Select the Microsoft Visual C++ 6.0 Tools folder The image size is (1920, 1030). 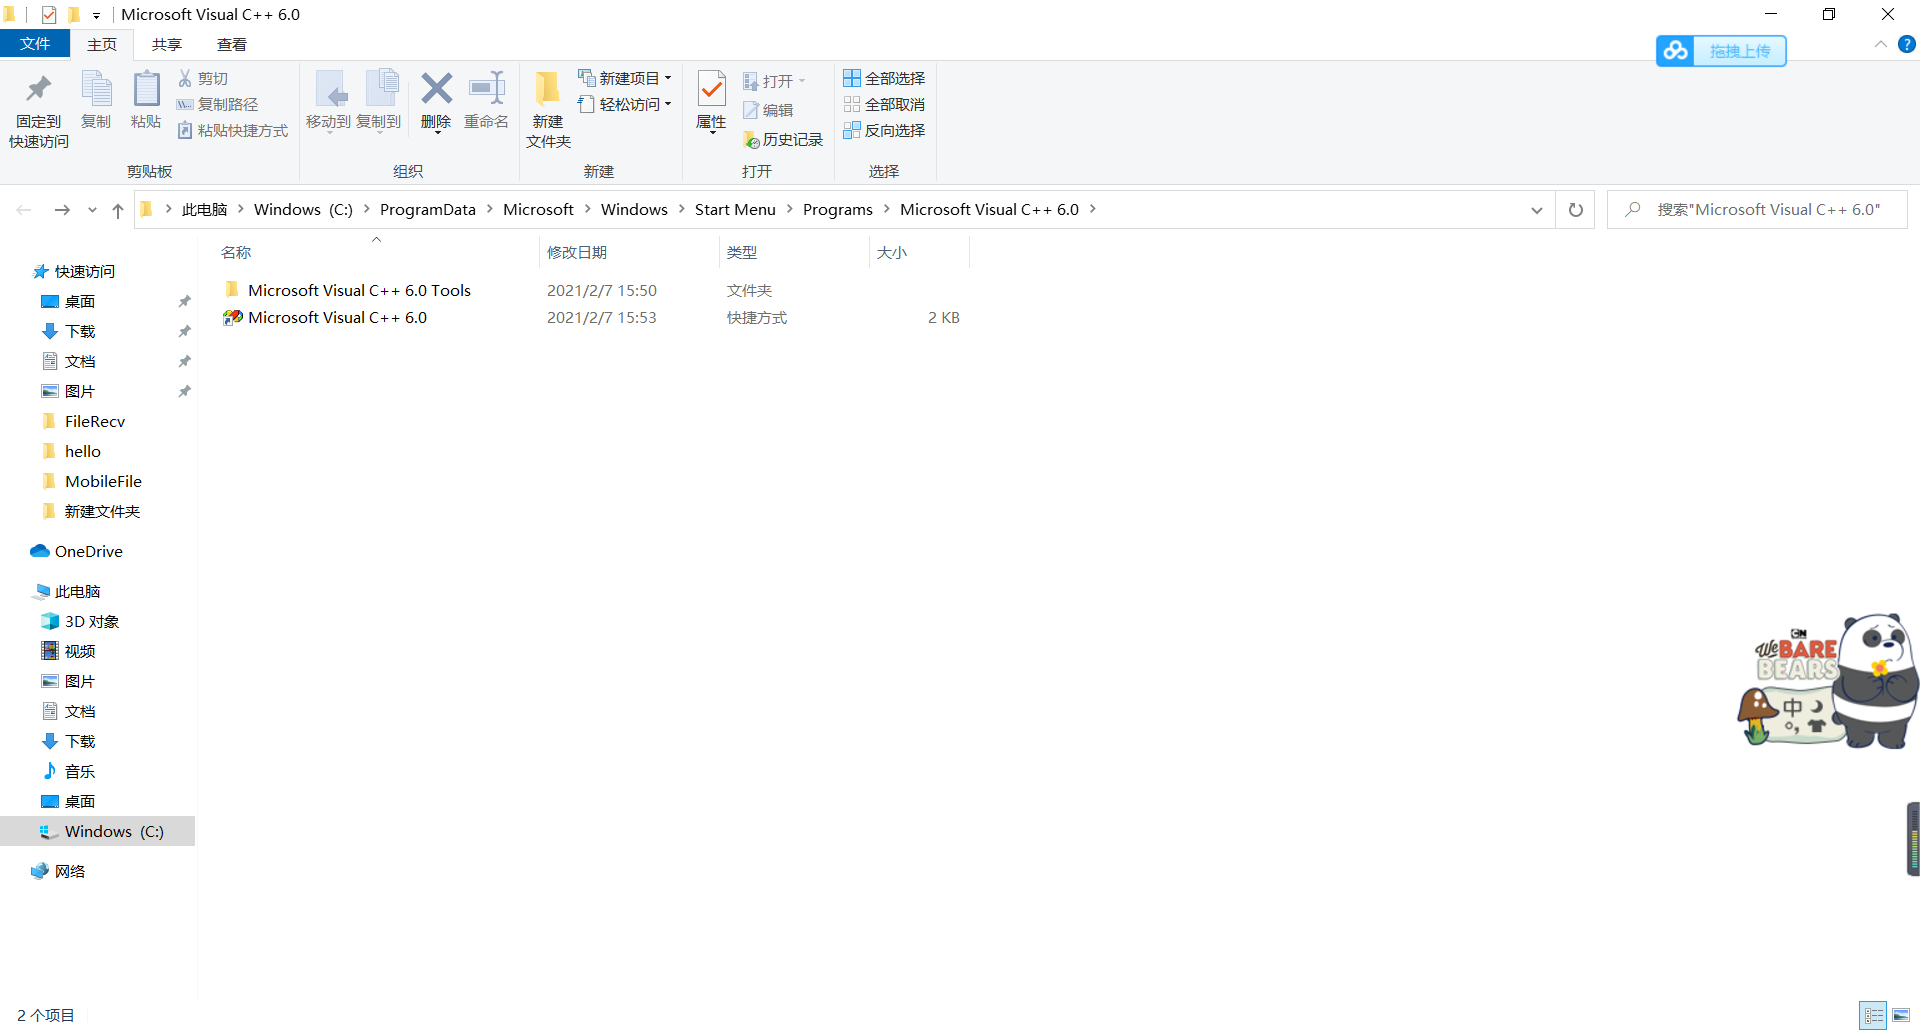[x=359, y=290]
